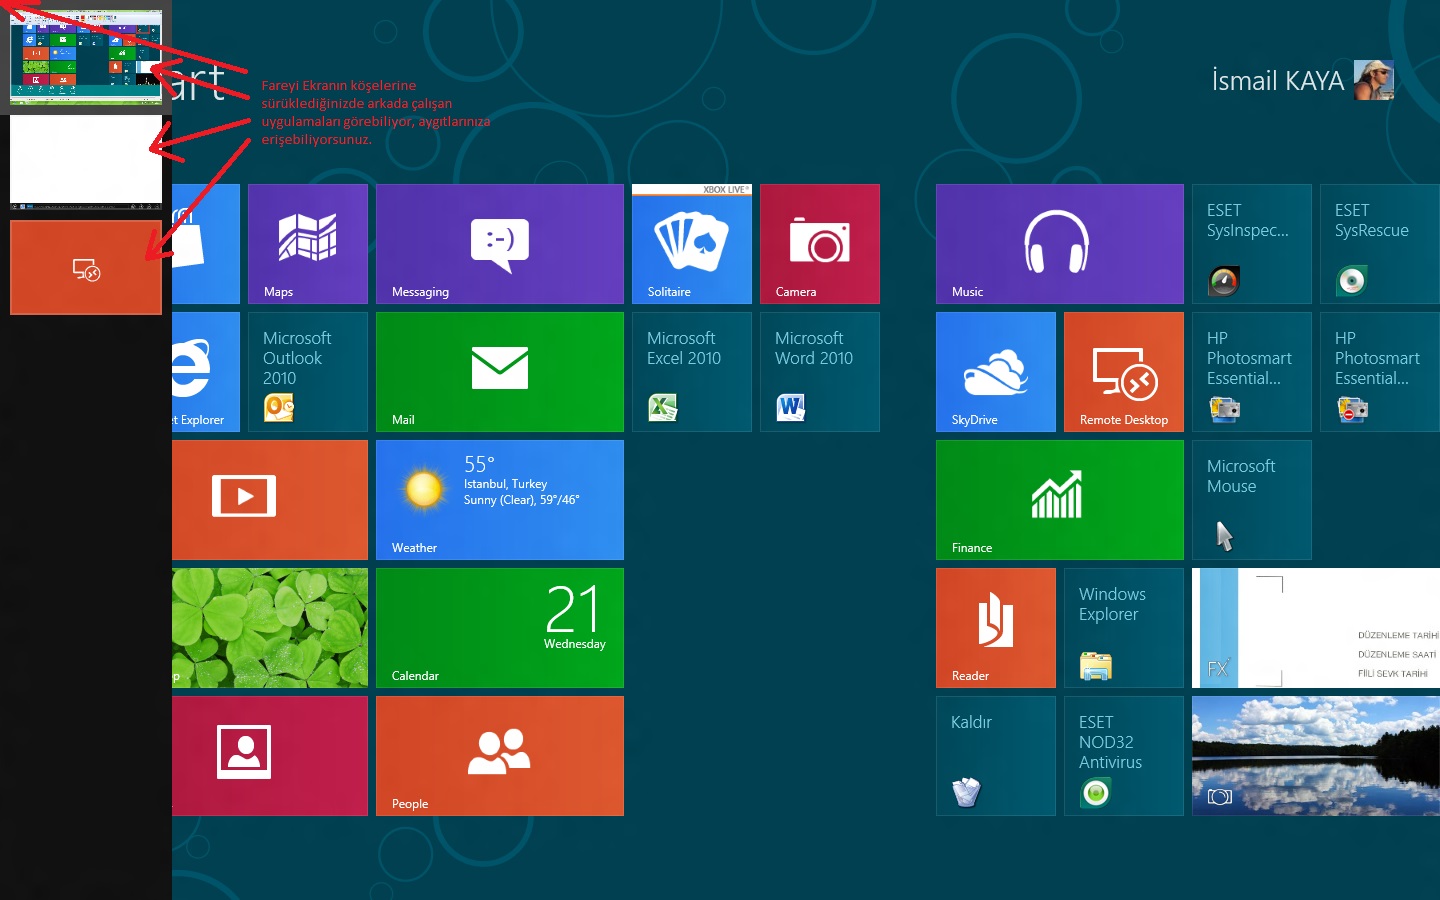The image size is (1440, 900).
Task: Open the Windows Explorer tile
Action: coord(1124,628)
